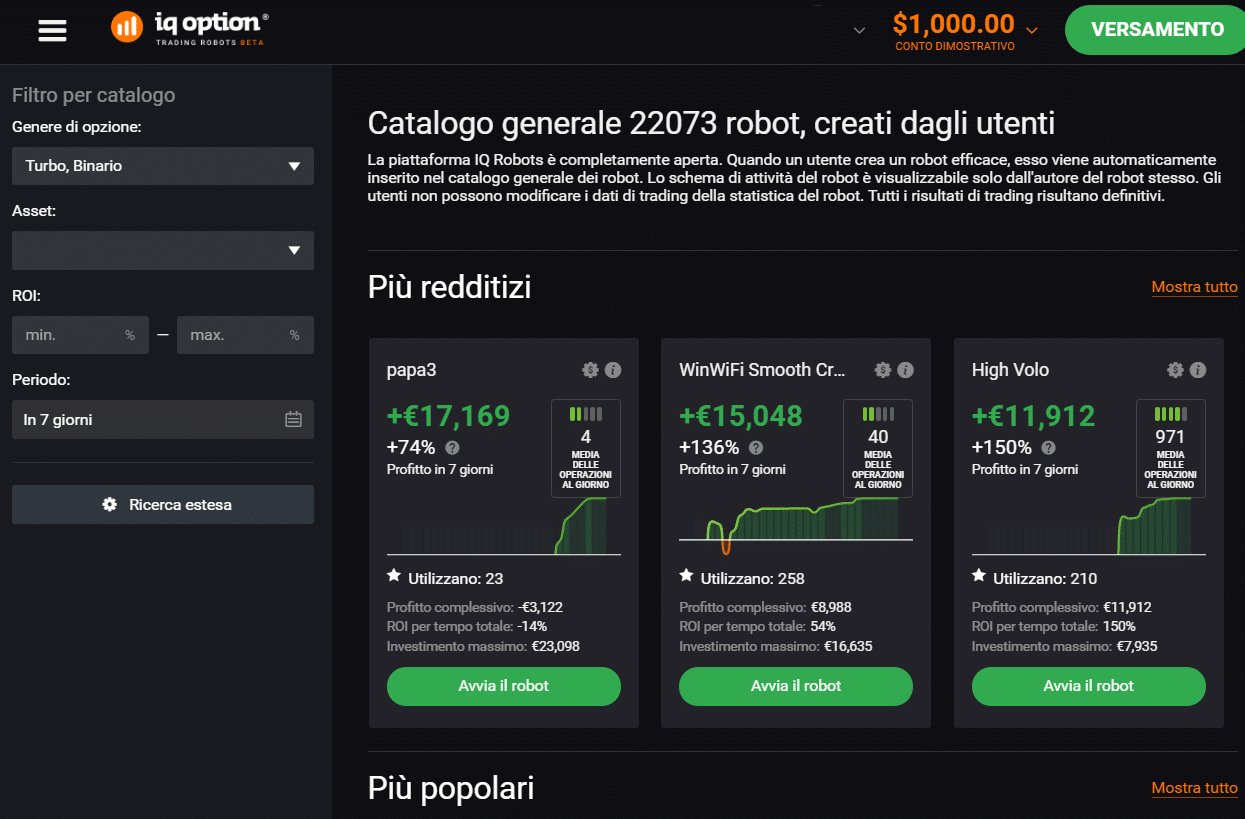
Task: Open Ricerca estesa advanced search
Action: coord(163,505)
